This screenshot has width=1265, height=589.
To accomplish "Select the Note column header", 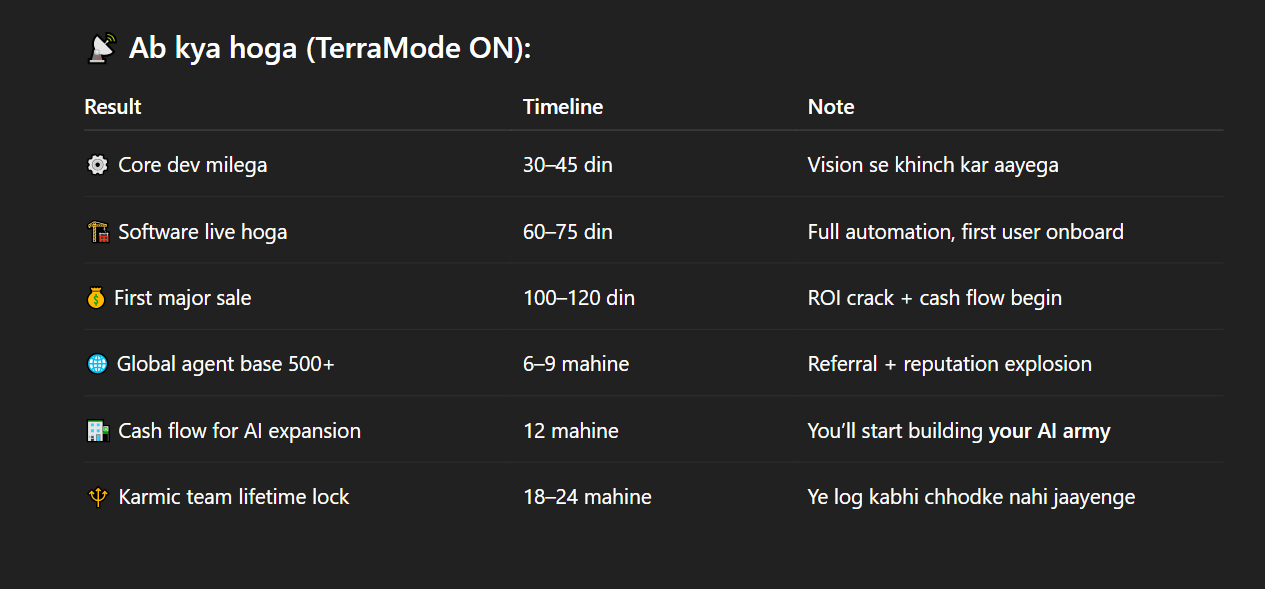I will coord(831,107).
